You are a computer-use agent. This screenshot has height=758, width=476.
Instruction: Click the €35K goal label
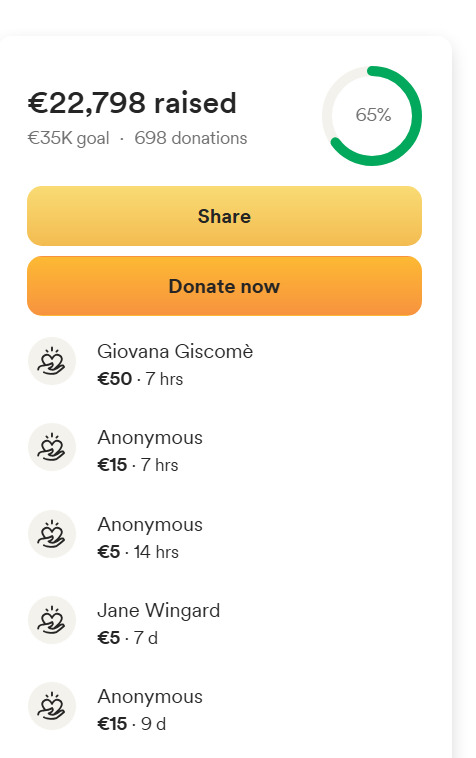(69, 138)
